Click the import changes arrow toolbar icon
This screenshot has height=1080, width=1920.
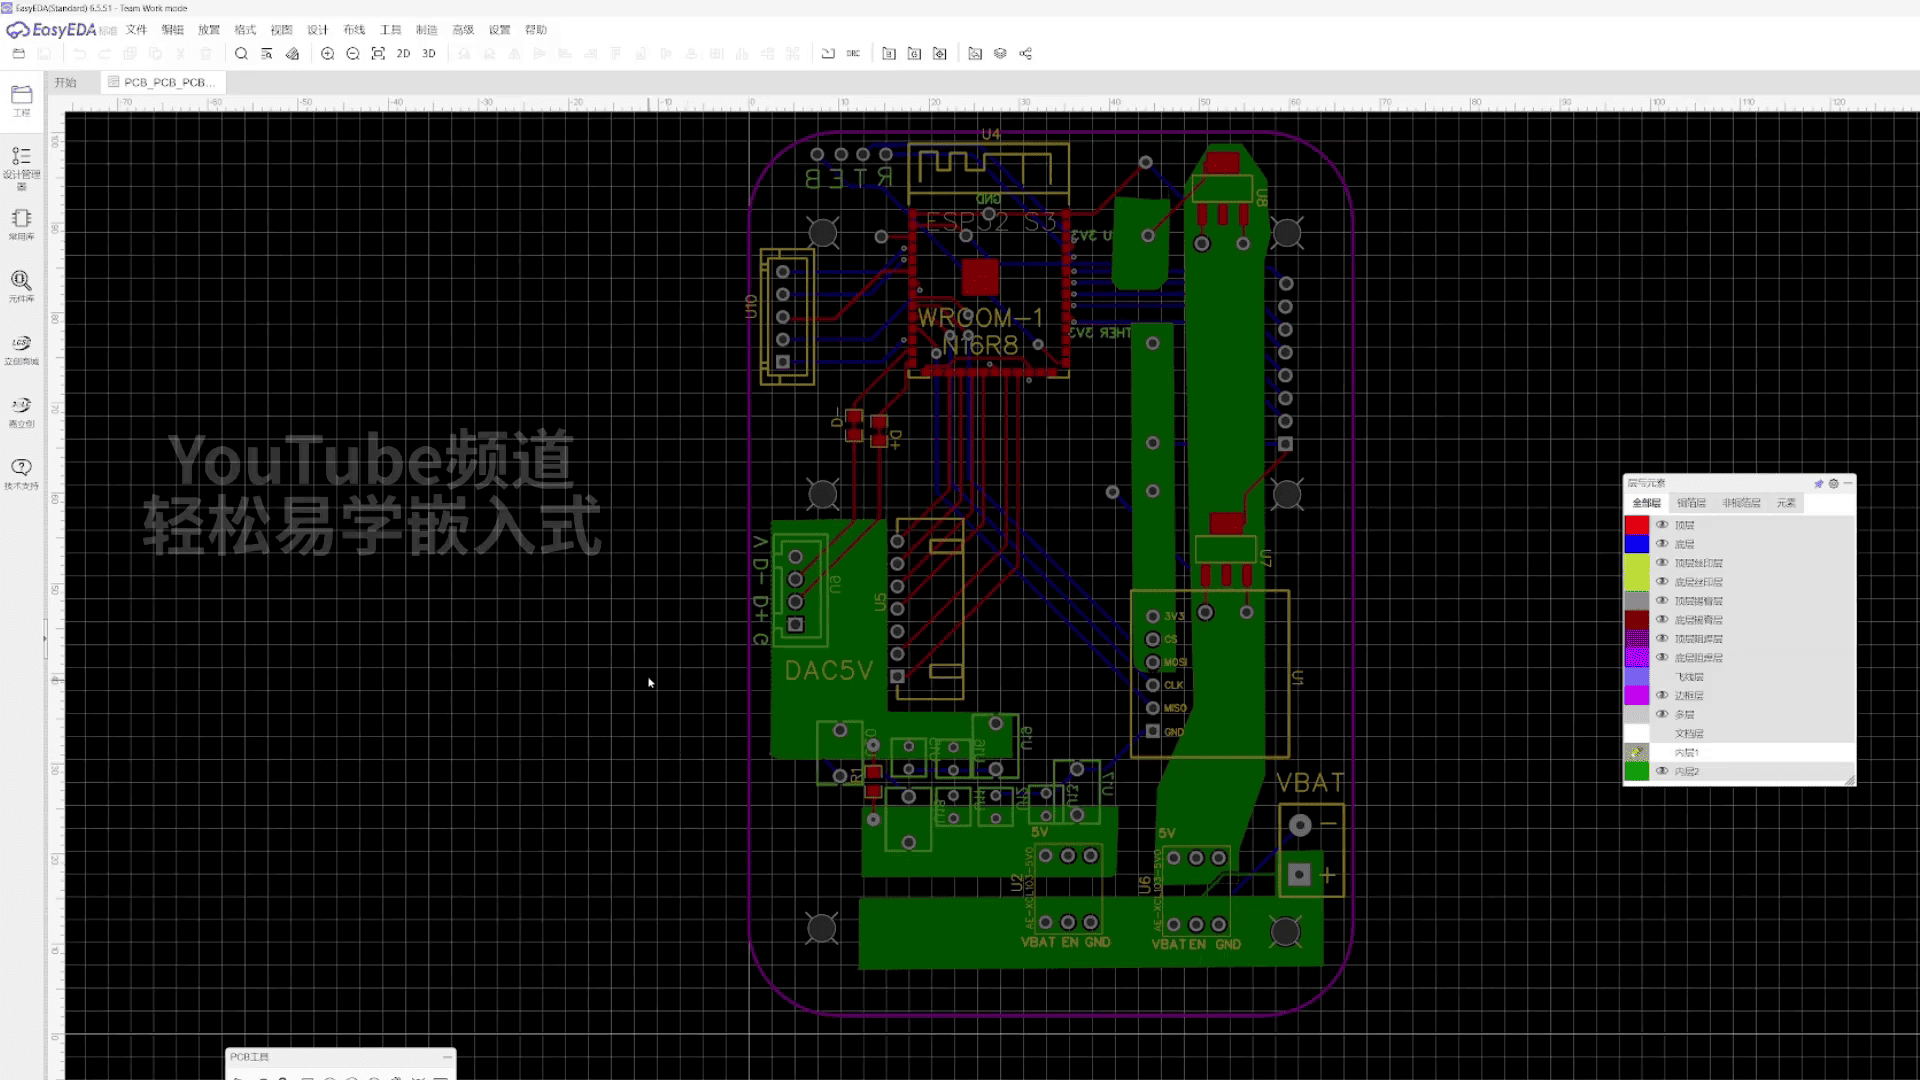[x=828, y=54]
